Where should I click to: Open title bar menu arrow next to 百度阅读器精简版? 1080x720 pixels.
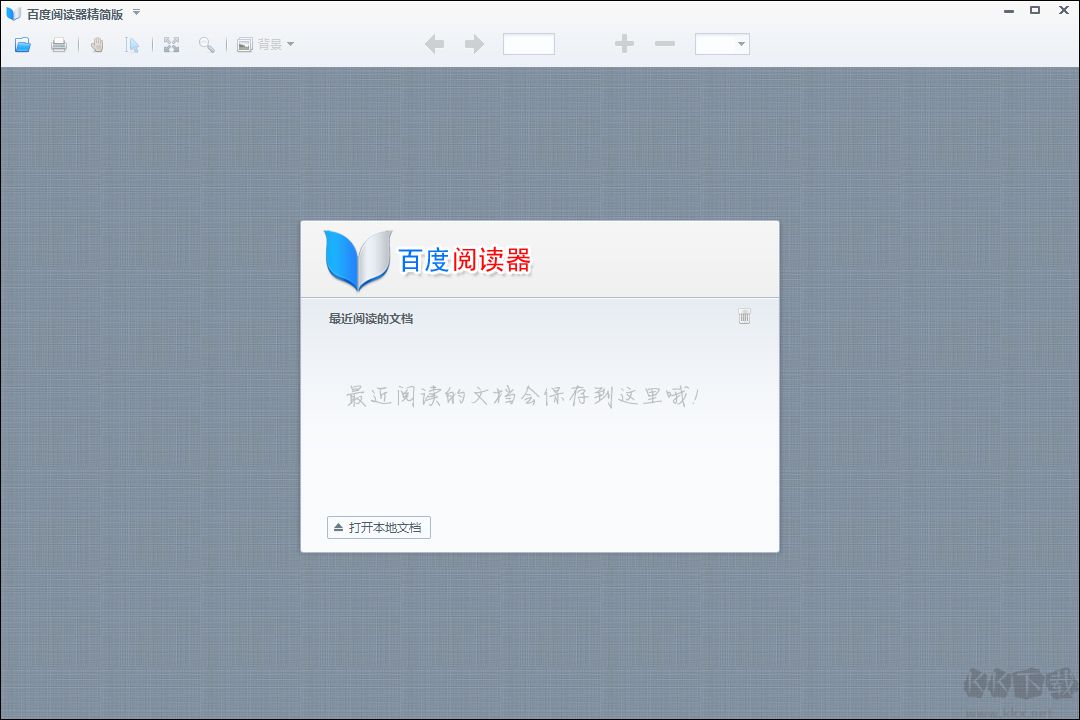136,12
